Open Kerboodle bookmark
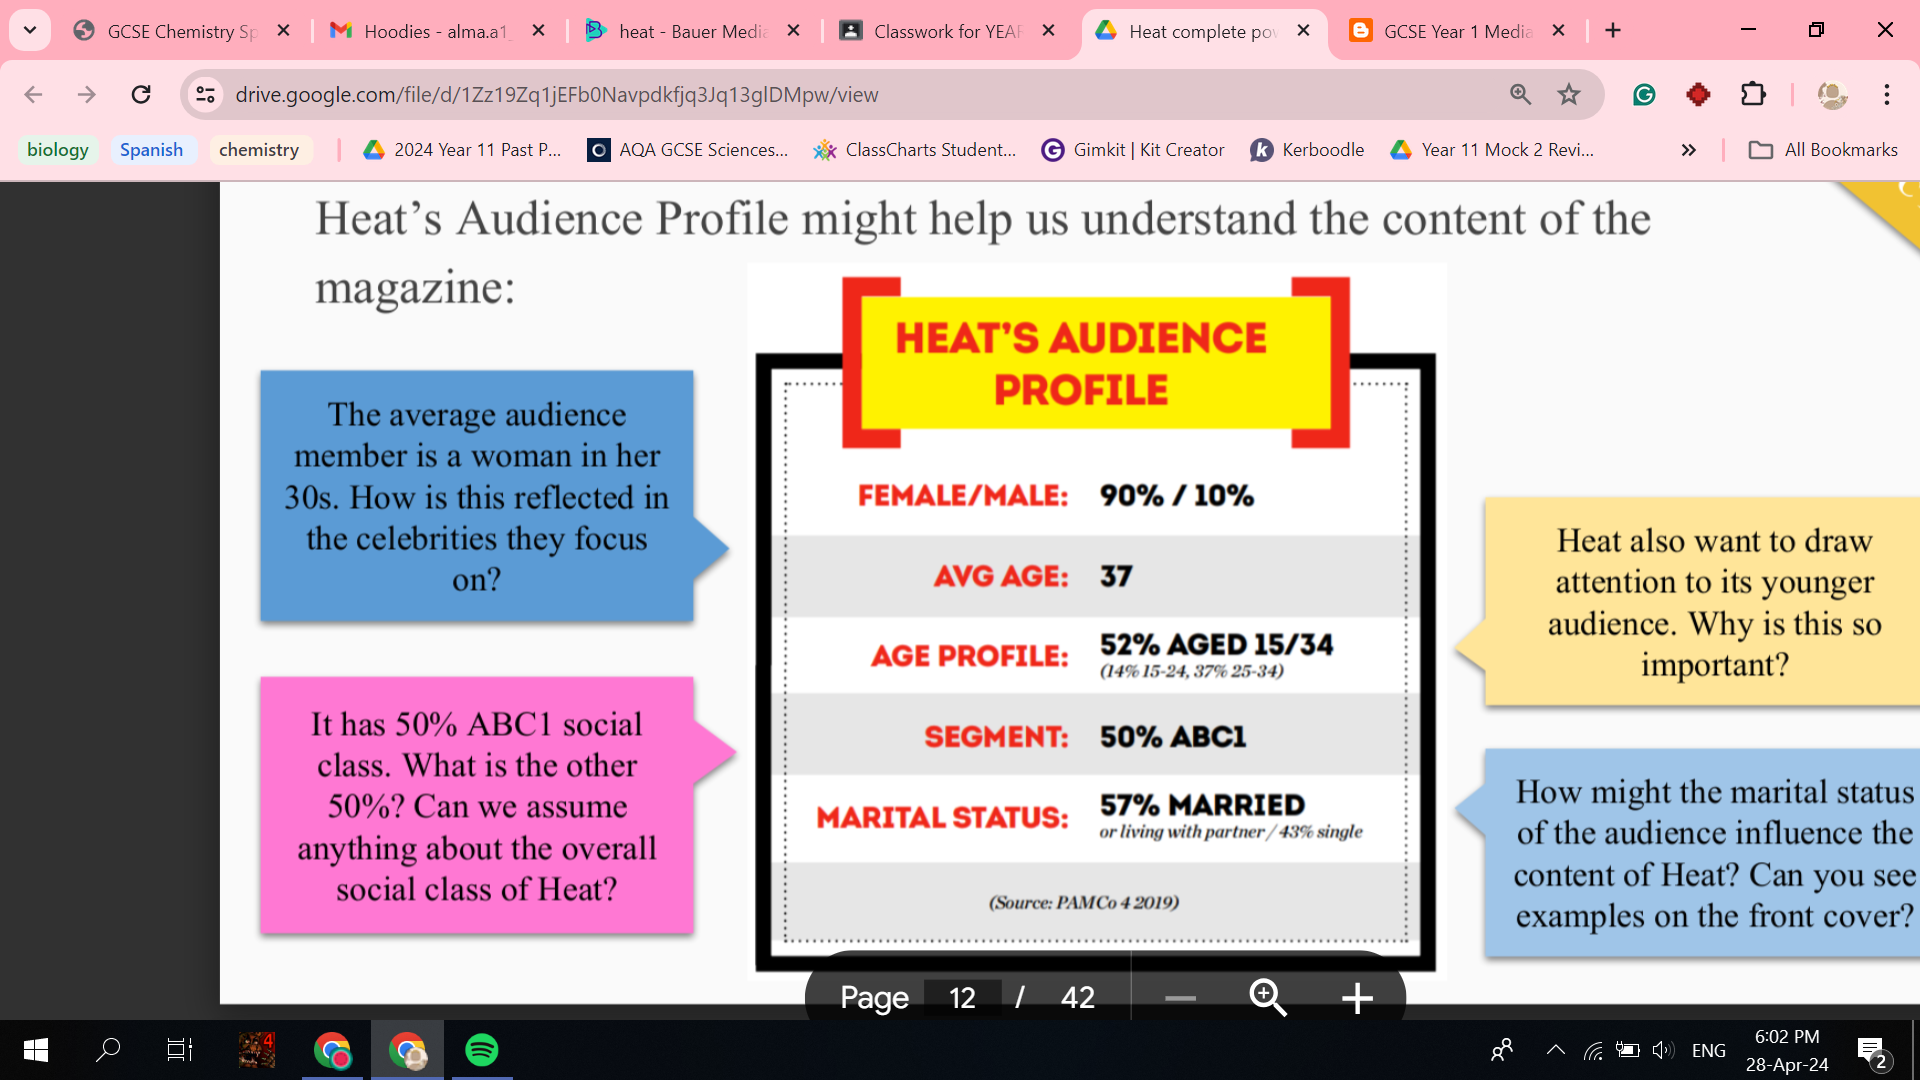Screen dimensions: 1920x1080 pyautogui.click(x=1308, y=150)
